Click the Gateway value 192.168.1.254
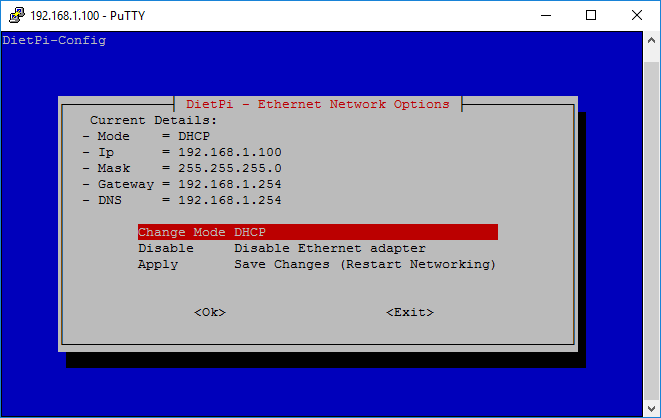This screenshot has width=661, height=418. click(230, 184)
